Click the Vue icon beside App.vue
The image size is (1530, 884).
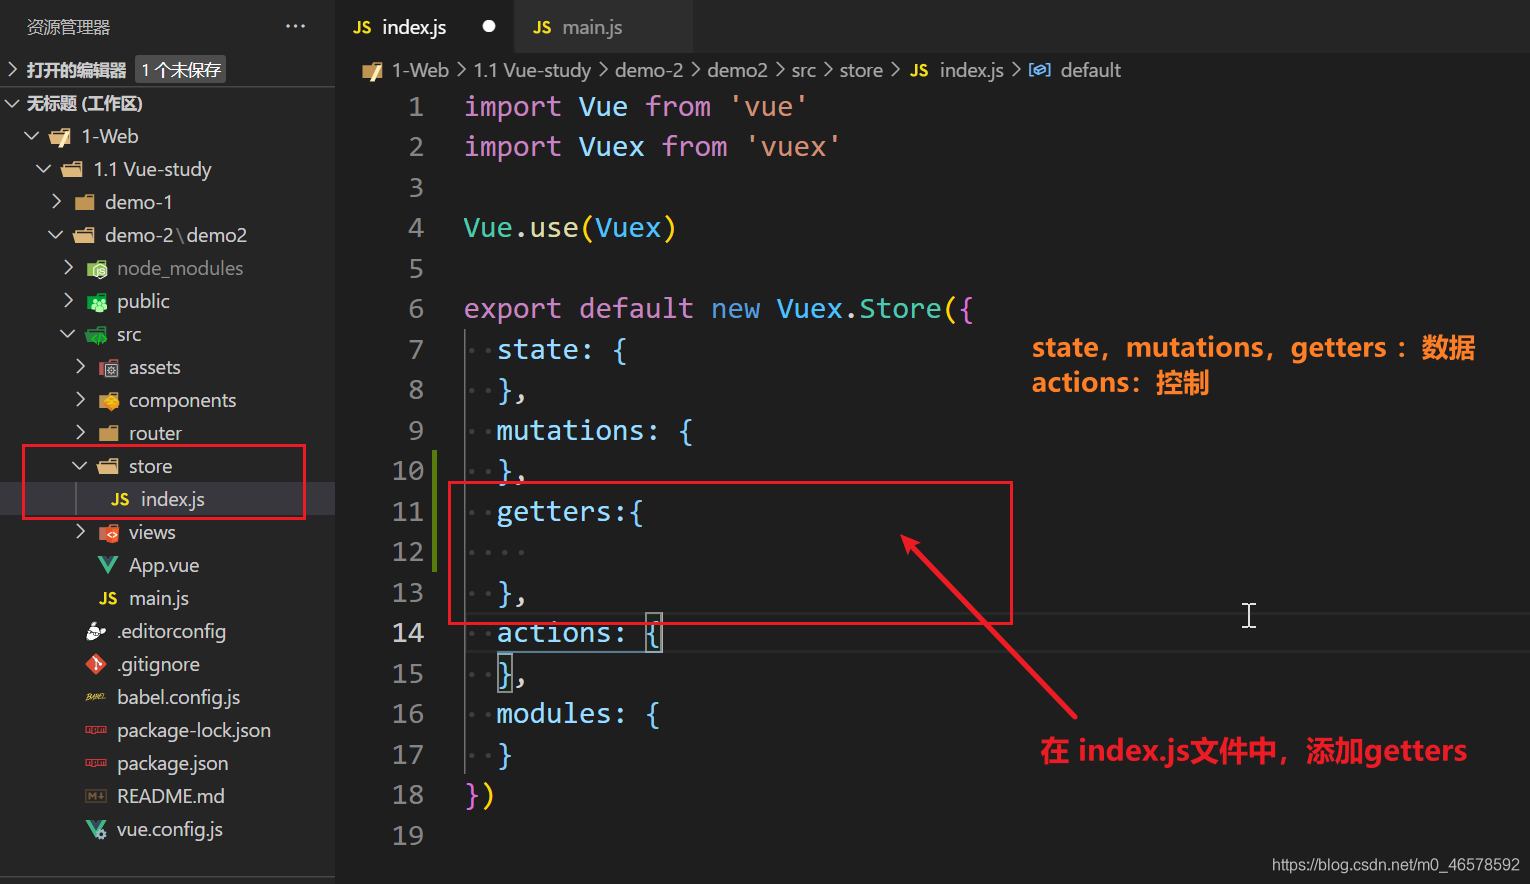point(108,565)
